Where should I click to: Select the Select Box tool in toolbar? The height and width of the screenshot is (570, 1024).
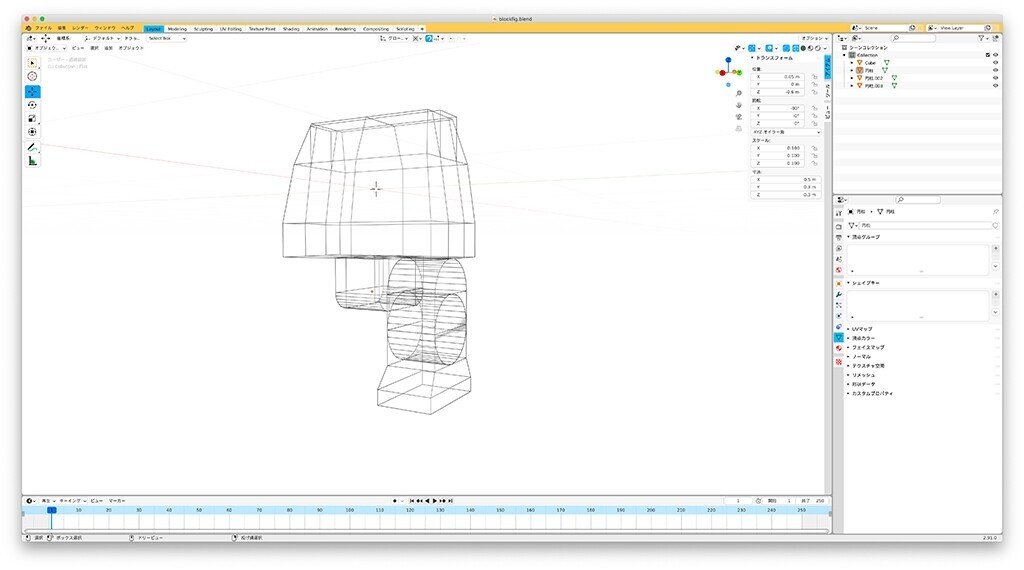(32, 63)
